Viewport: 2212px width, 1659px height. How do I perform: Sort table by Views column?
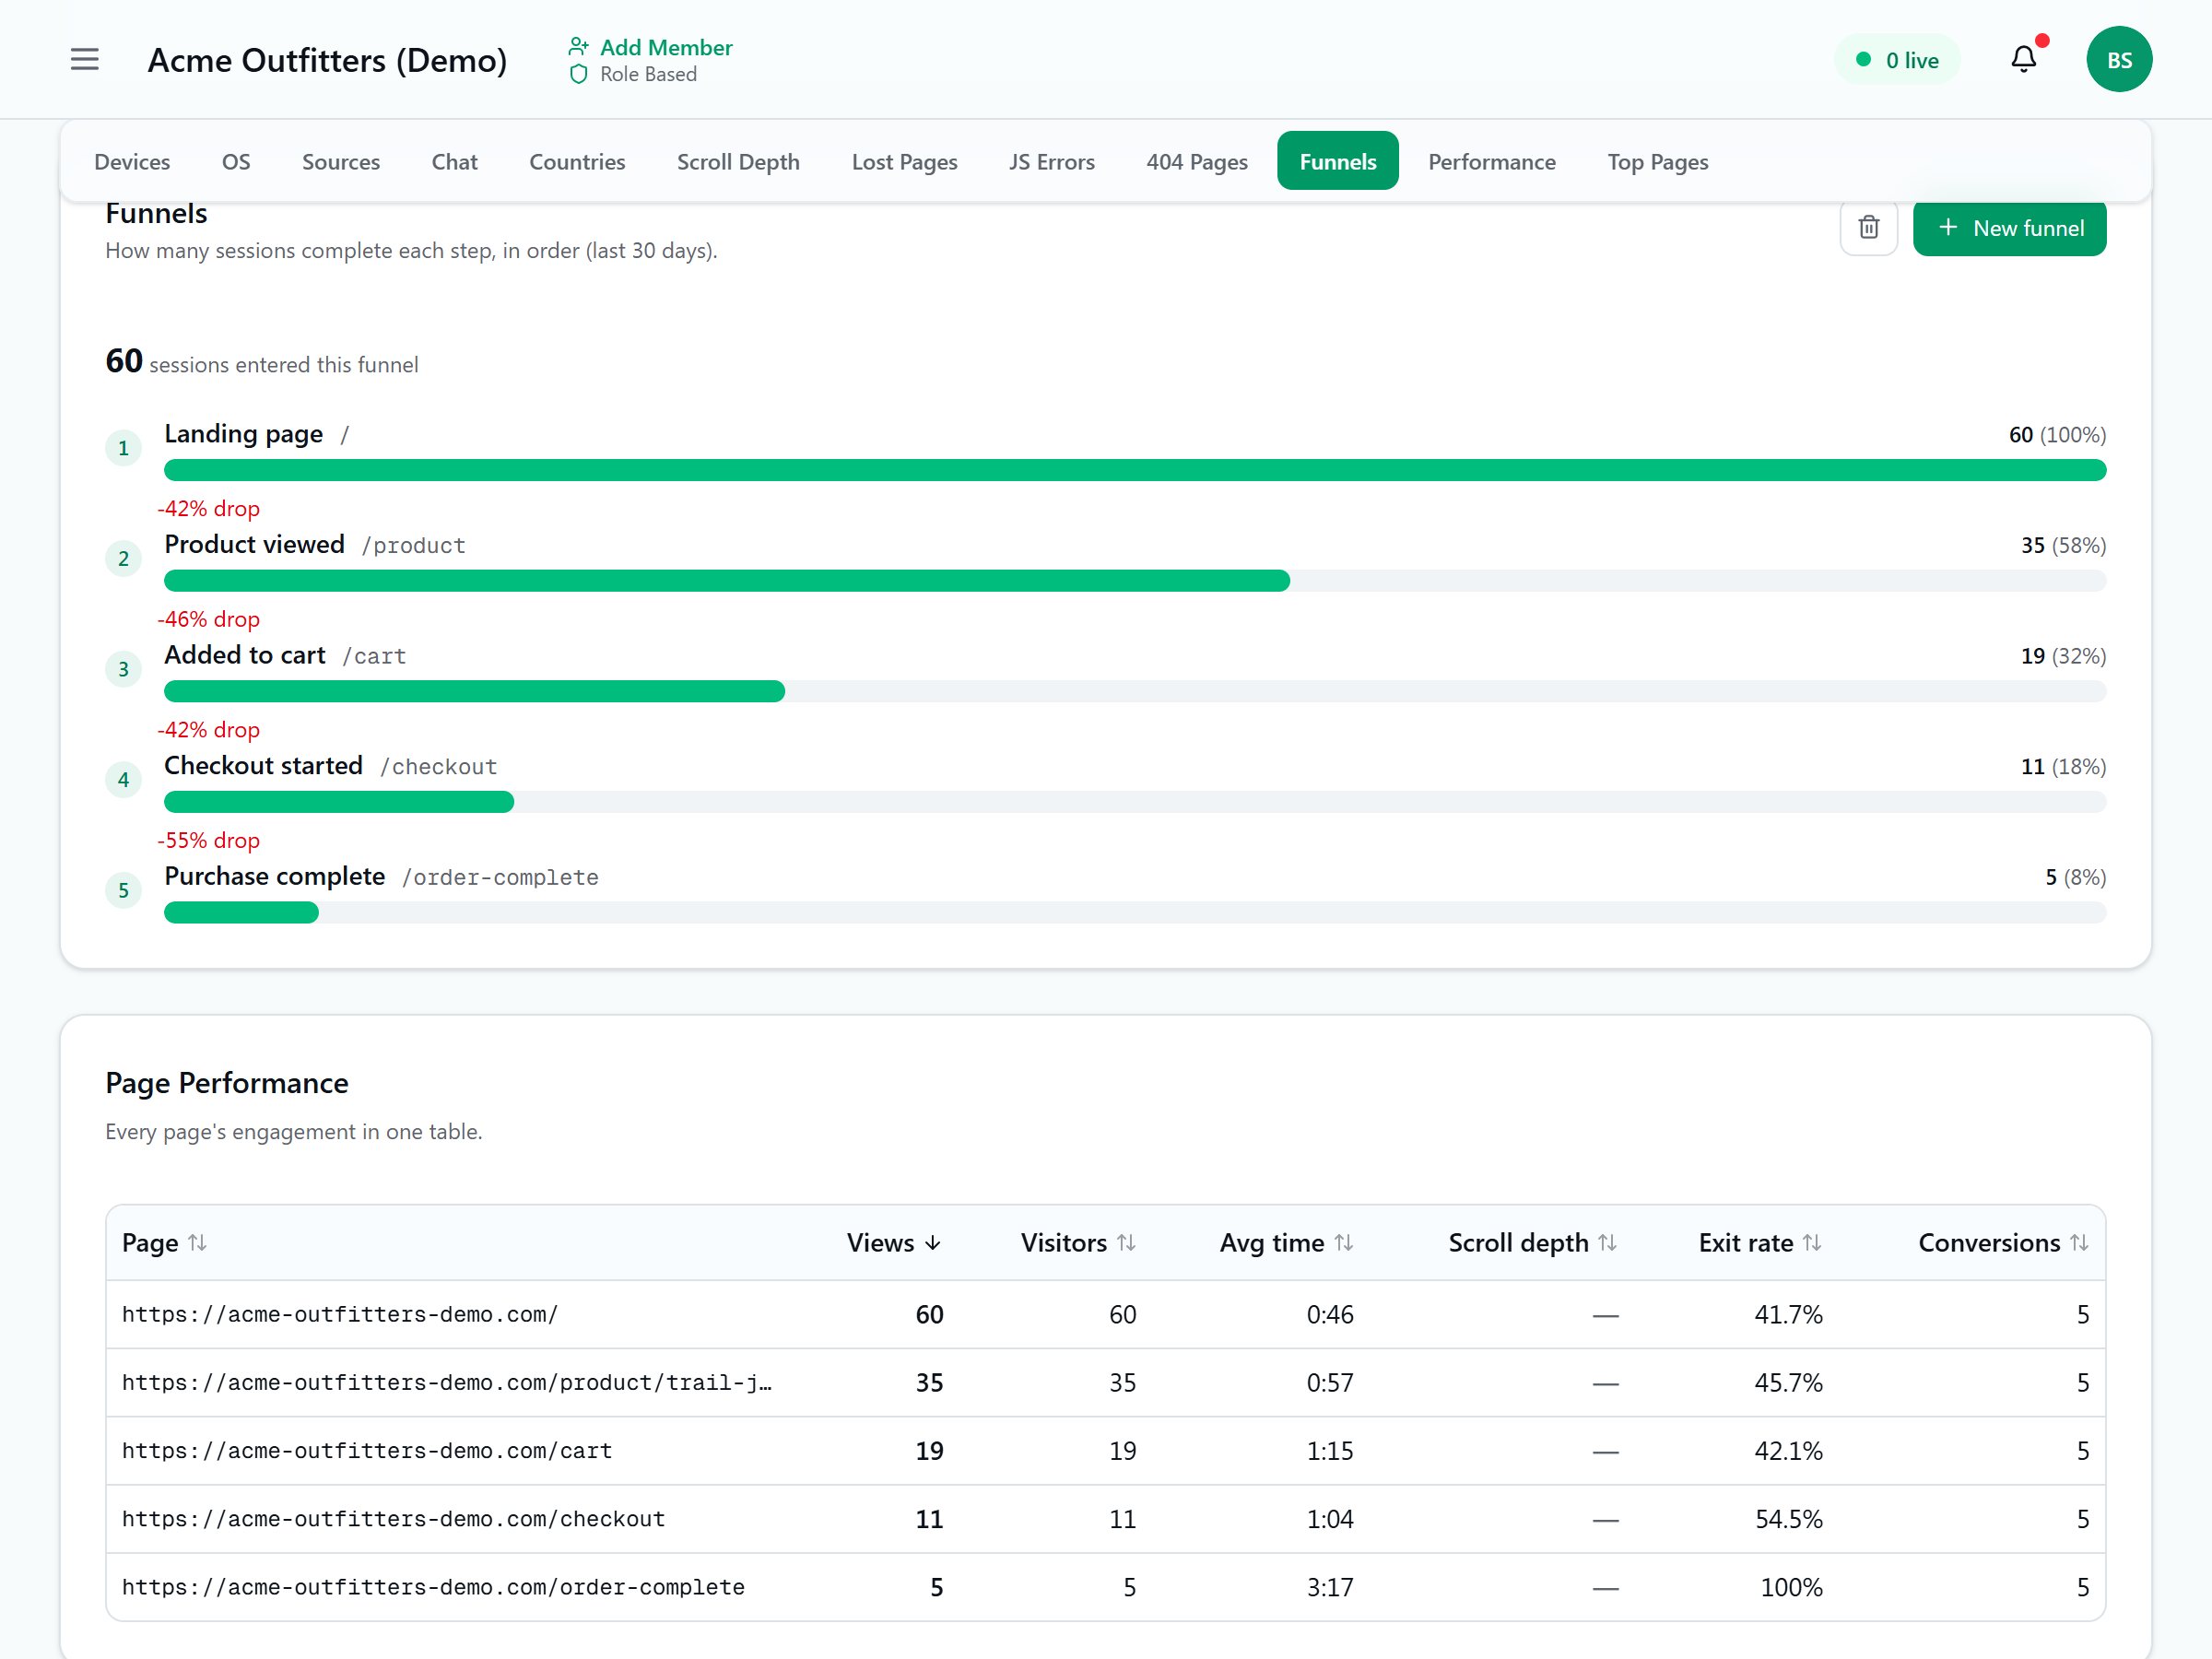894,1243
